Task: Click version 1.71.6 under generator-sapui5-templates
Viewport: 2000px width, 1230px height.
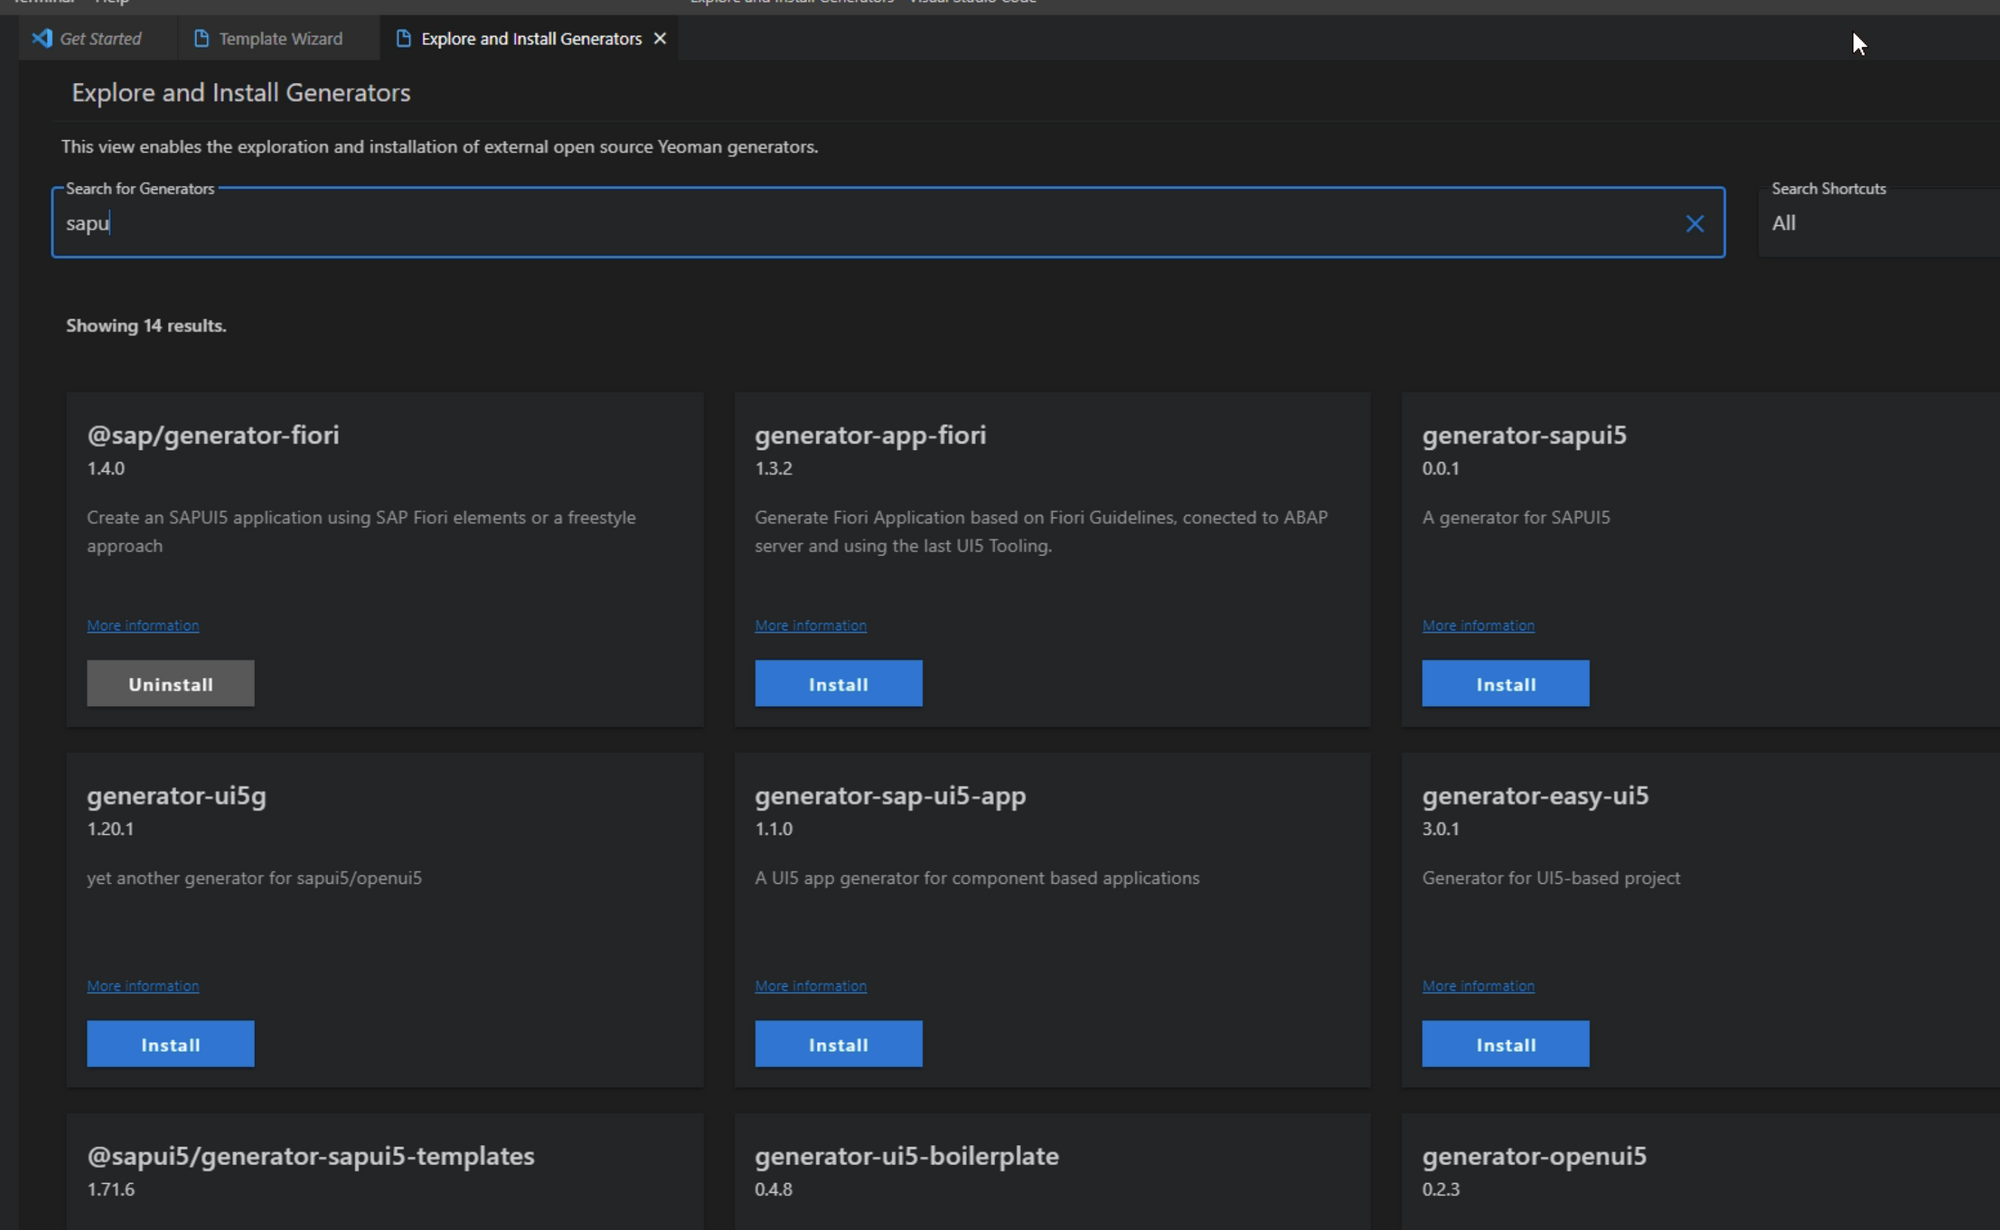Action: pos(110,1189)
